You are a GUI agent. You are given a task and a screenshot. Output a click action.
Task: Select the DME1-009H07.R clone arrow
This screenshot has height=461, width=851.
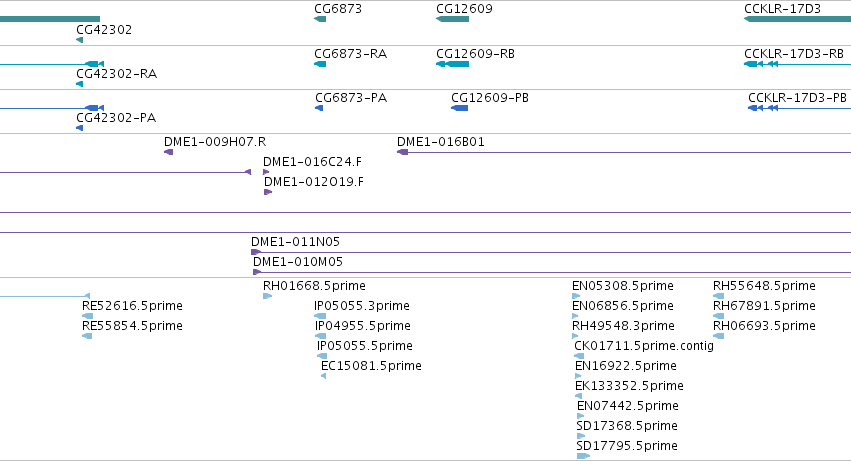169,152
